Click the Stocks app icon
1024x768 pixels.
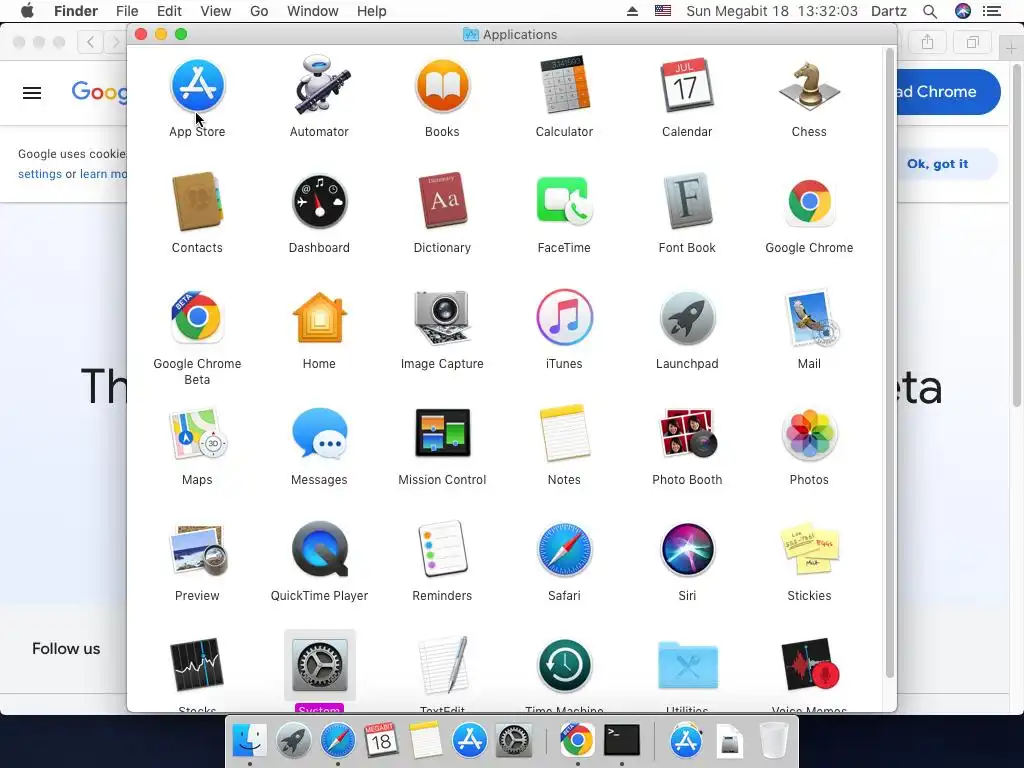pos(197,665)
